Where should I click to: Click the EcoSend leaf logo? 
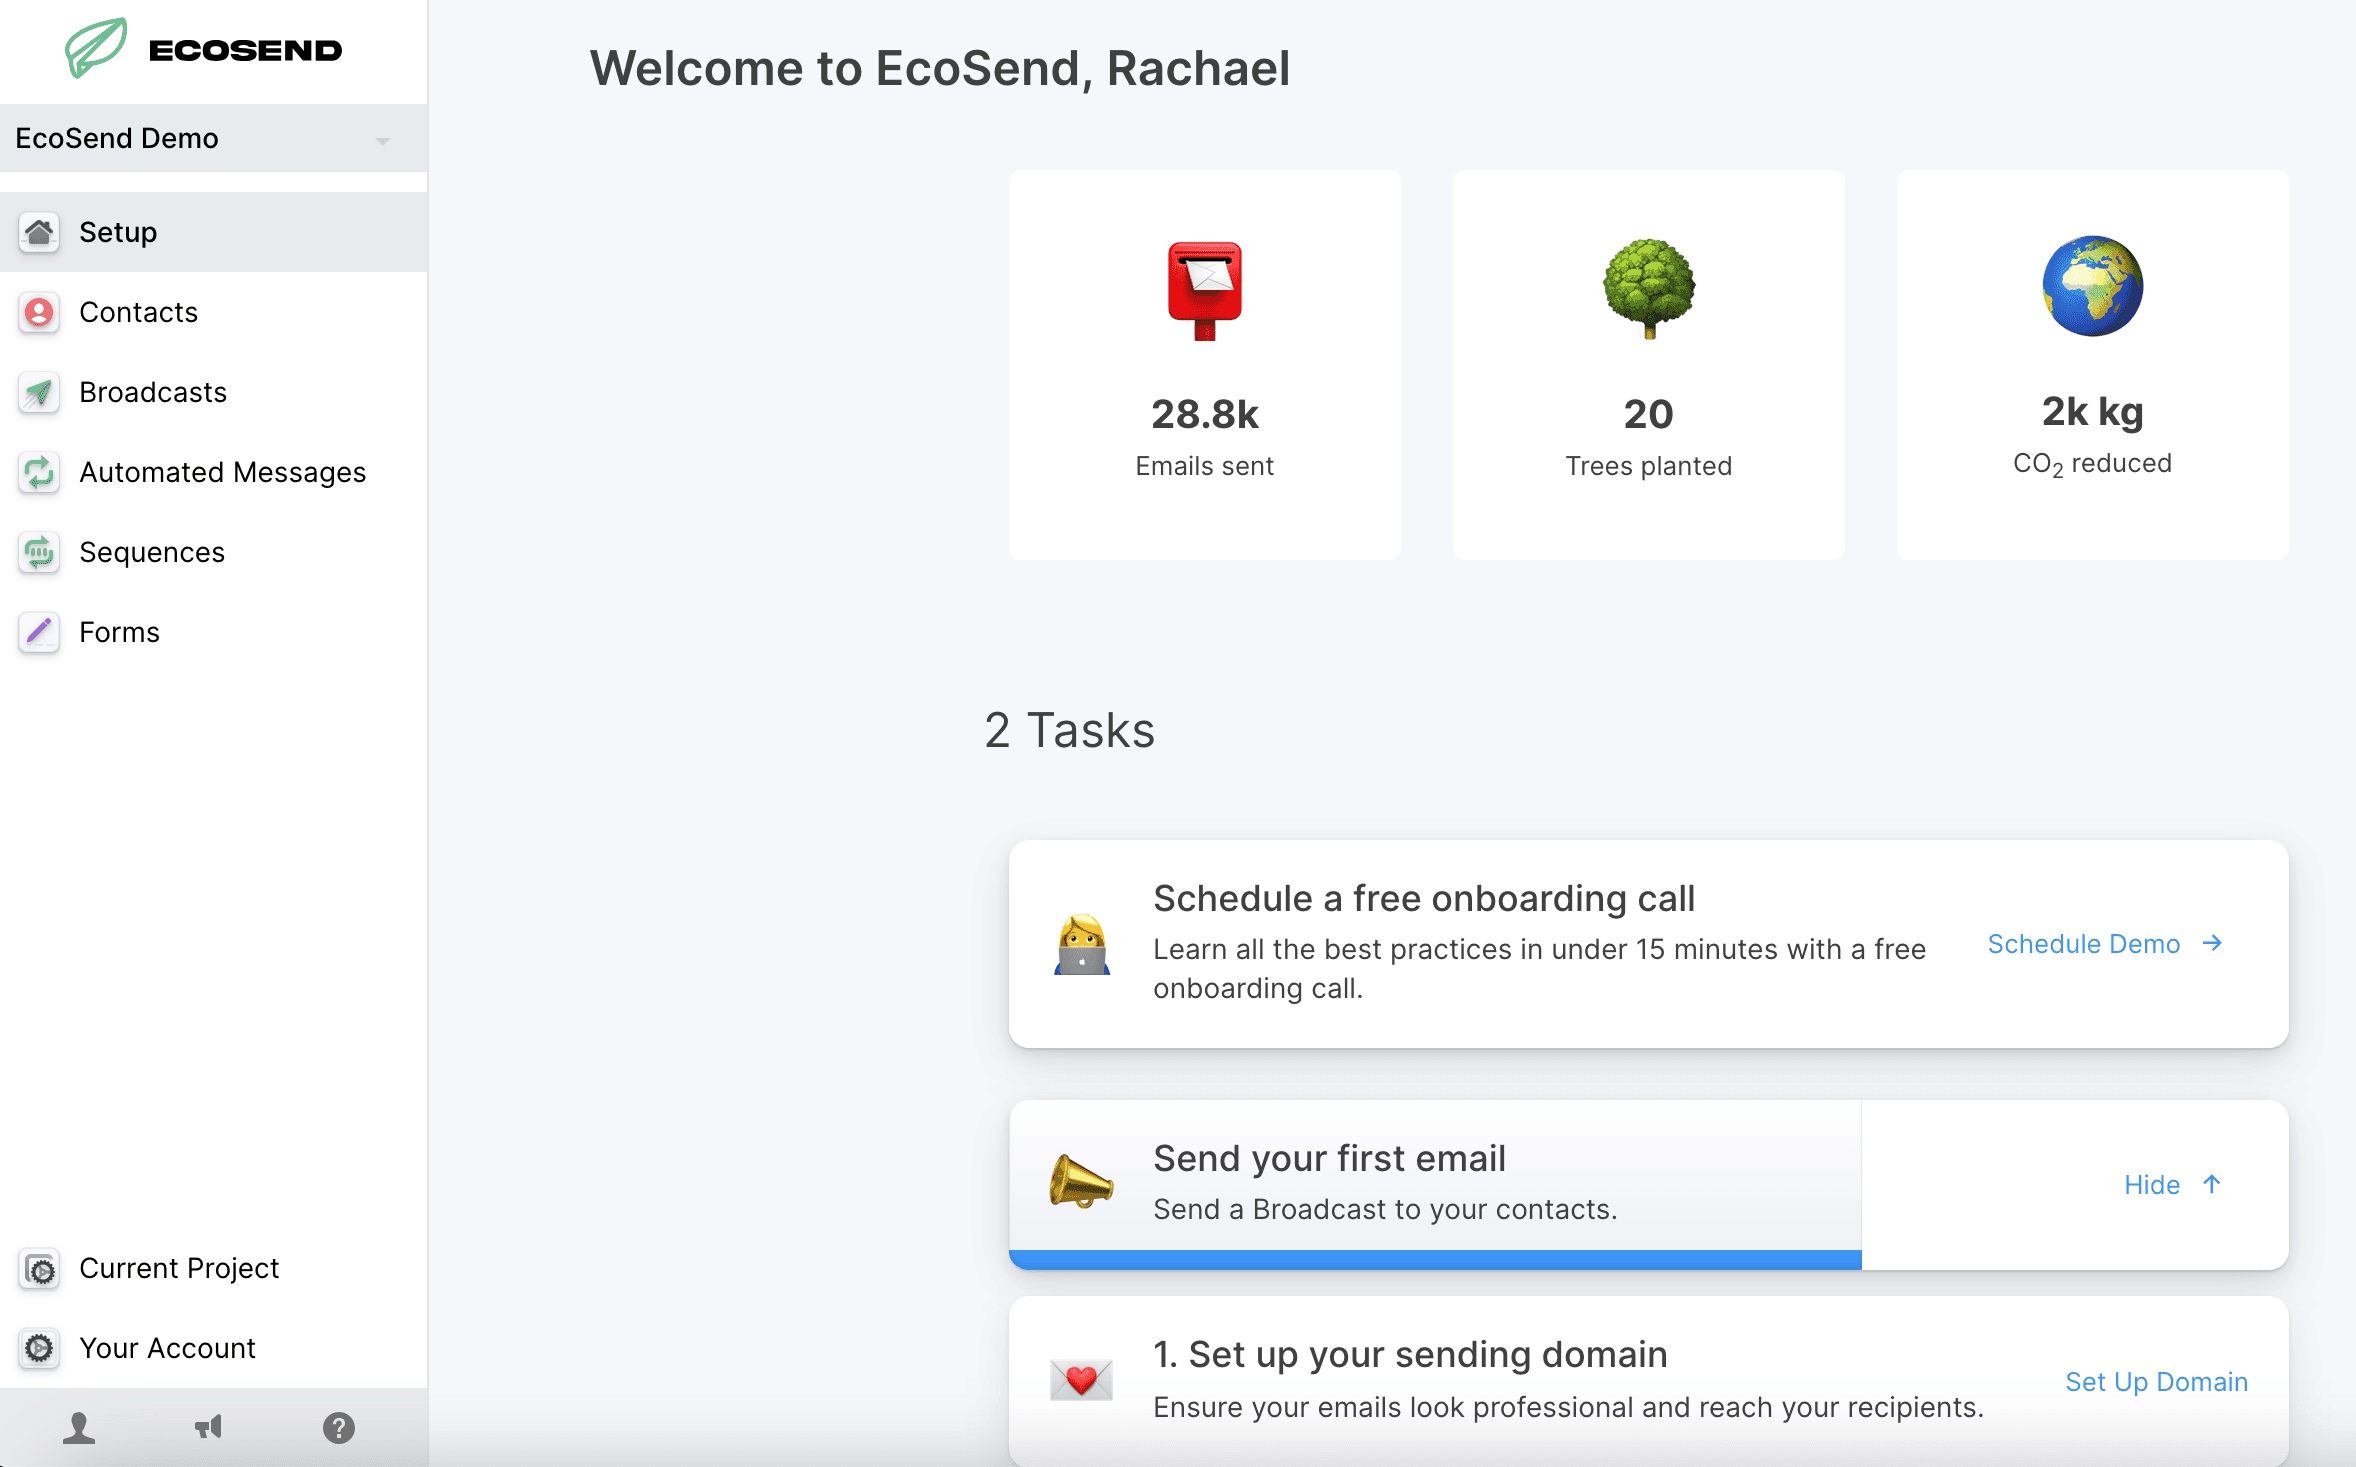point(96,47)
